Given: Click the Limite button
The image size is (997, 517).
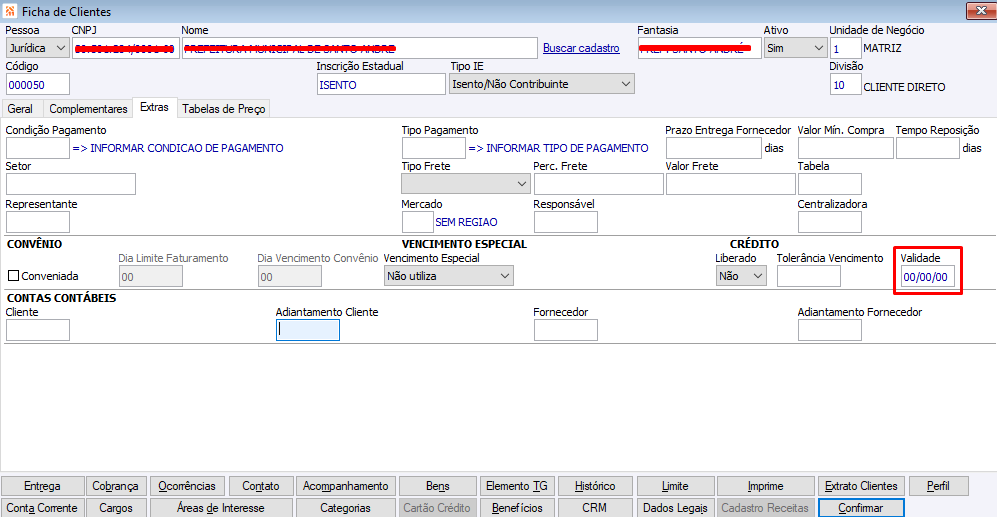Looking at the screenshot, I should pyautogui.click(x=675, y=486).
